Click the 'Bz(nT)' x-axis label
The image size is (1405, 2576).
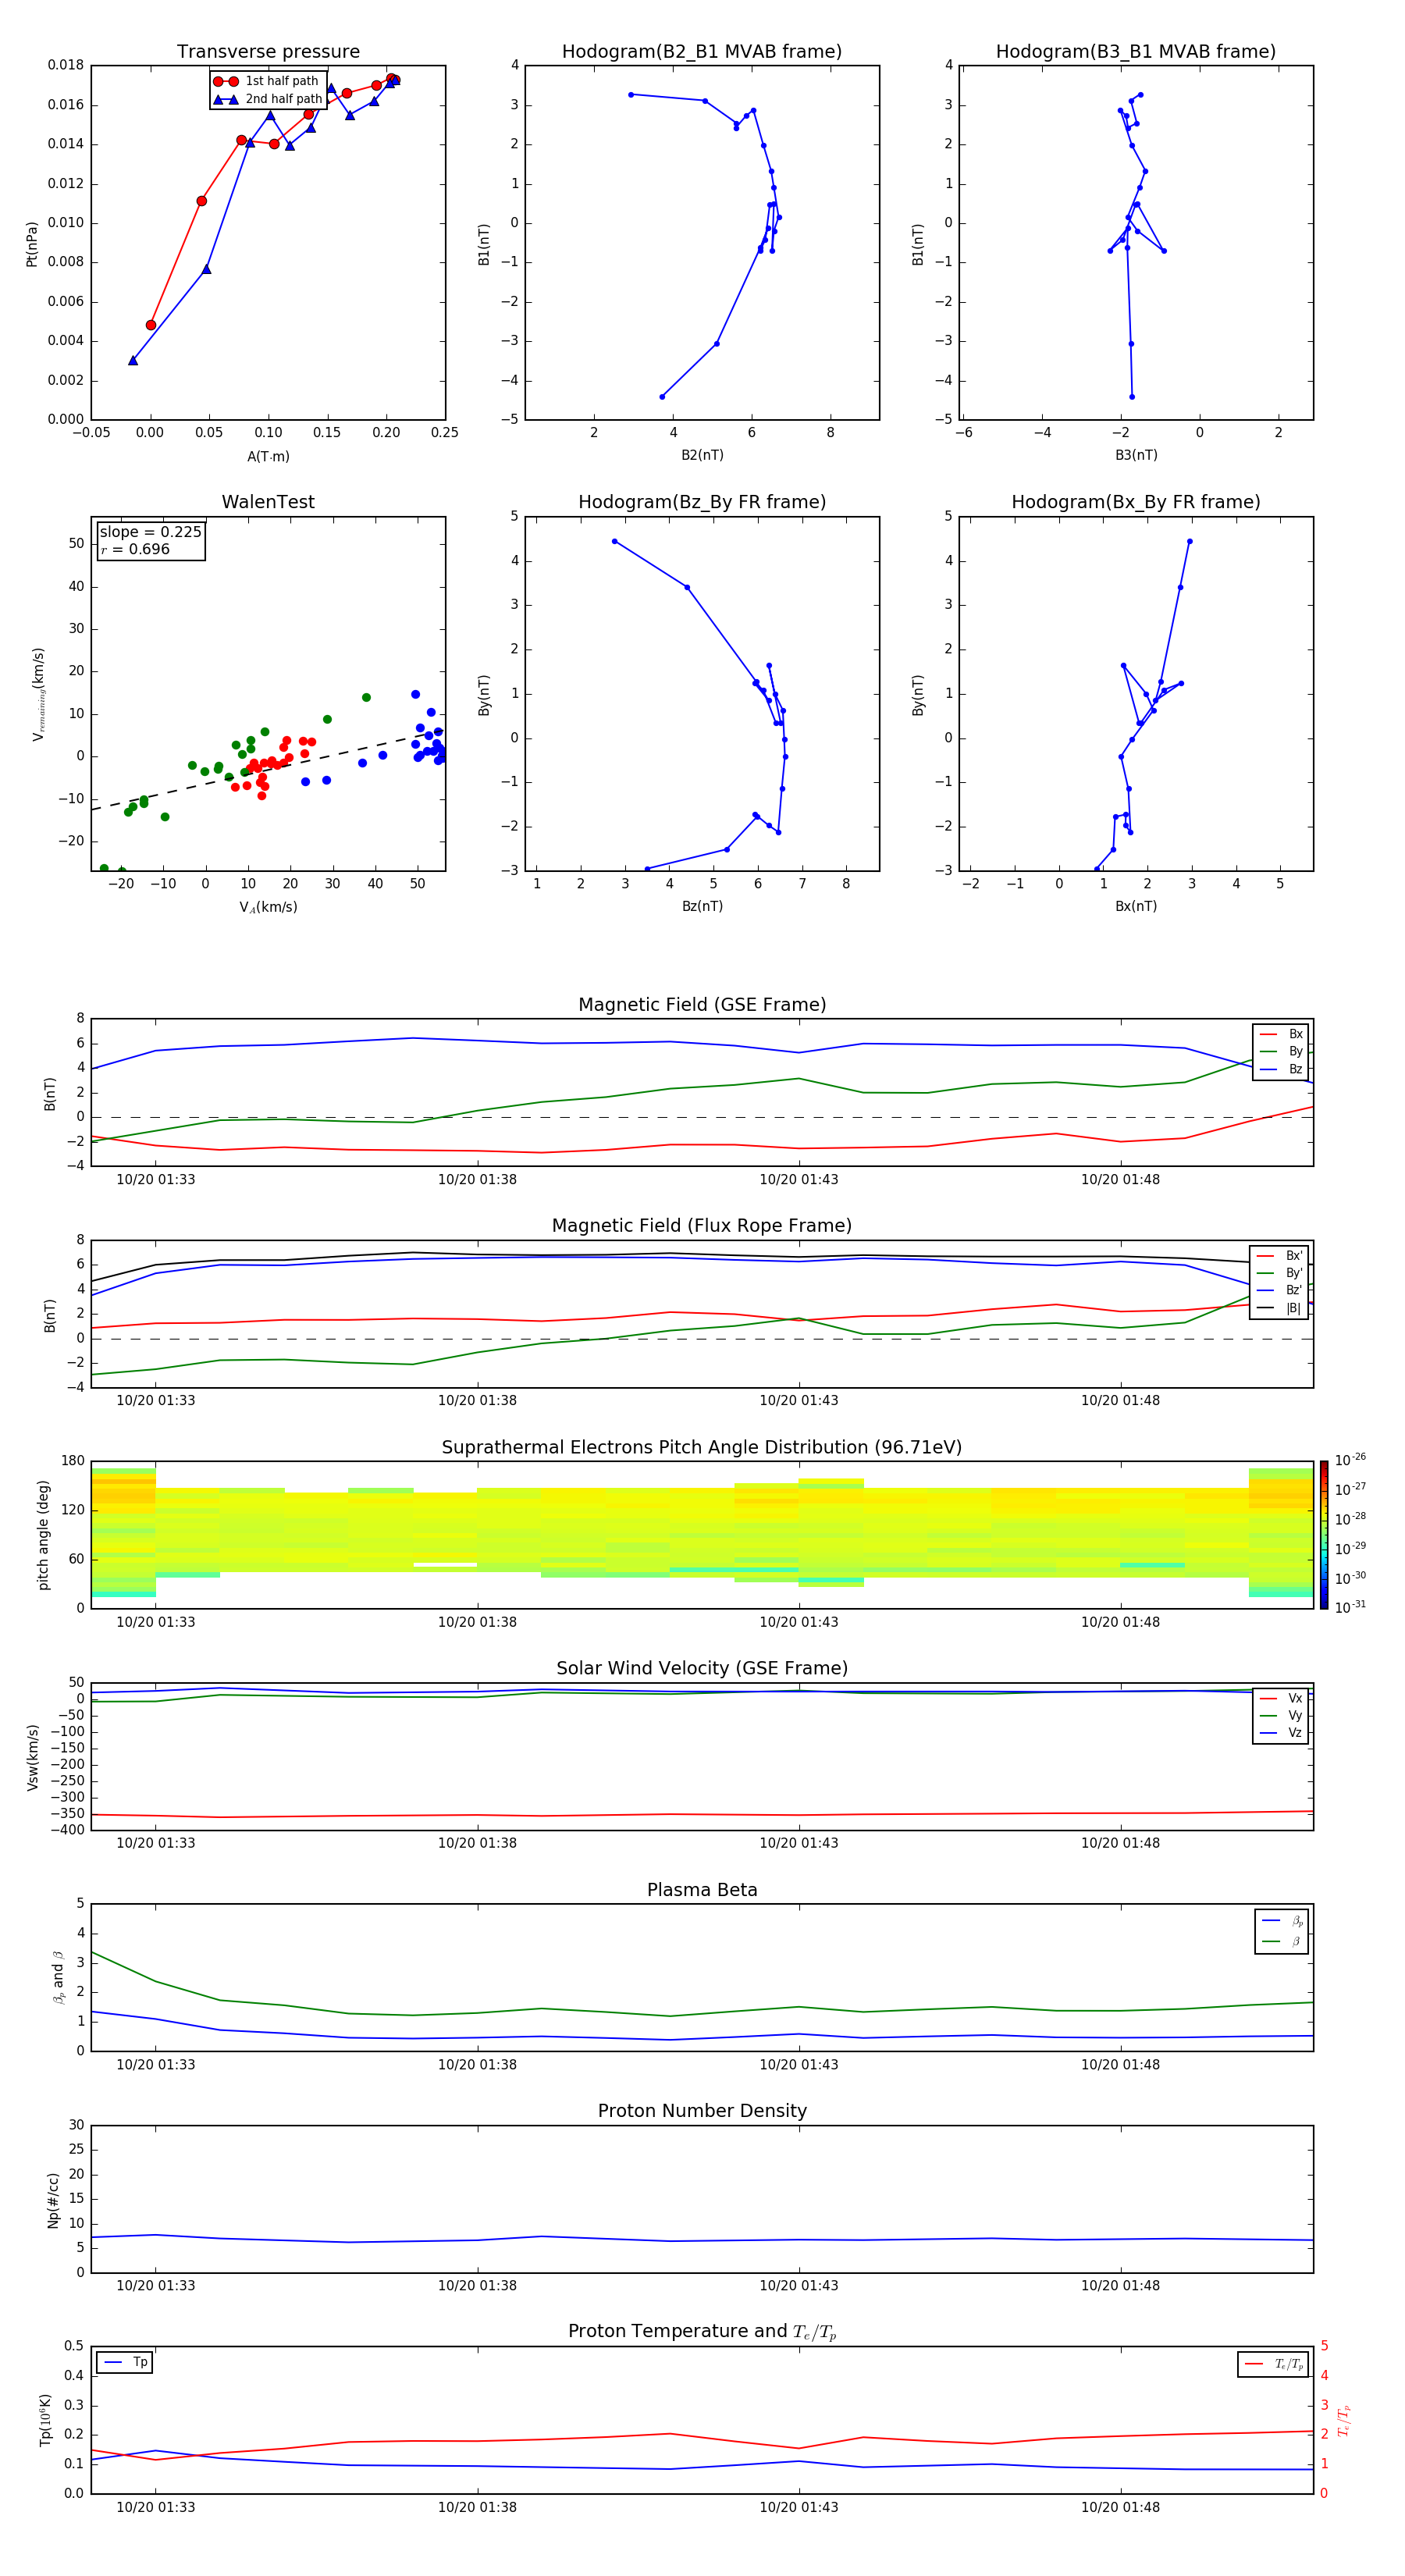pyautogui.click(x=702, y=906)
